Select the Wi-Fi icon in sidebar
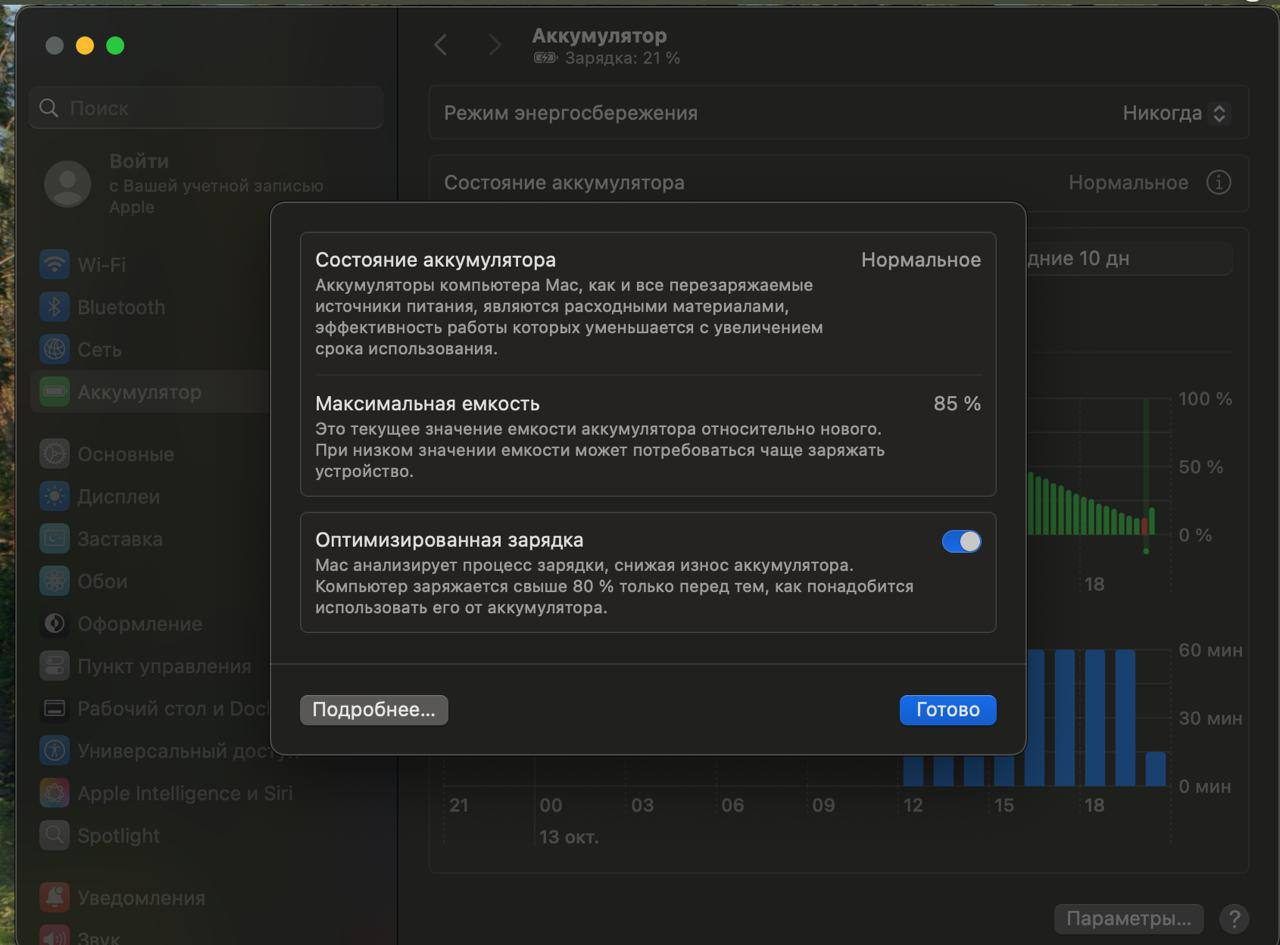Screen dimensions: 1280x945 click(54, 265)
